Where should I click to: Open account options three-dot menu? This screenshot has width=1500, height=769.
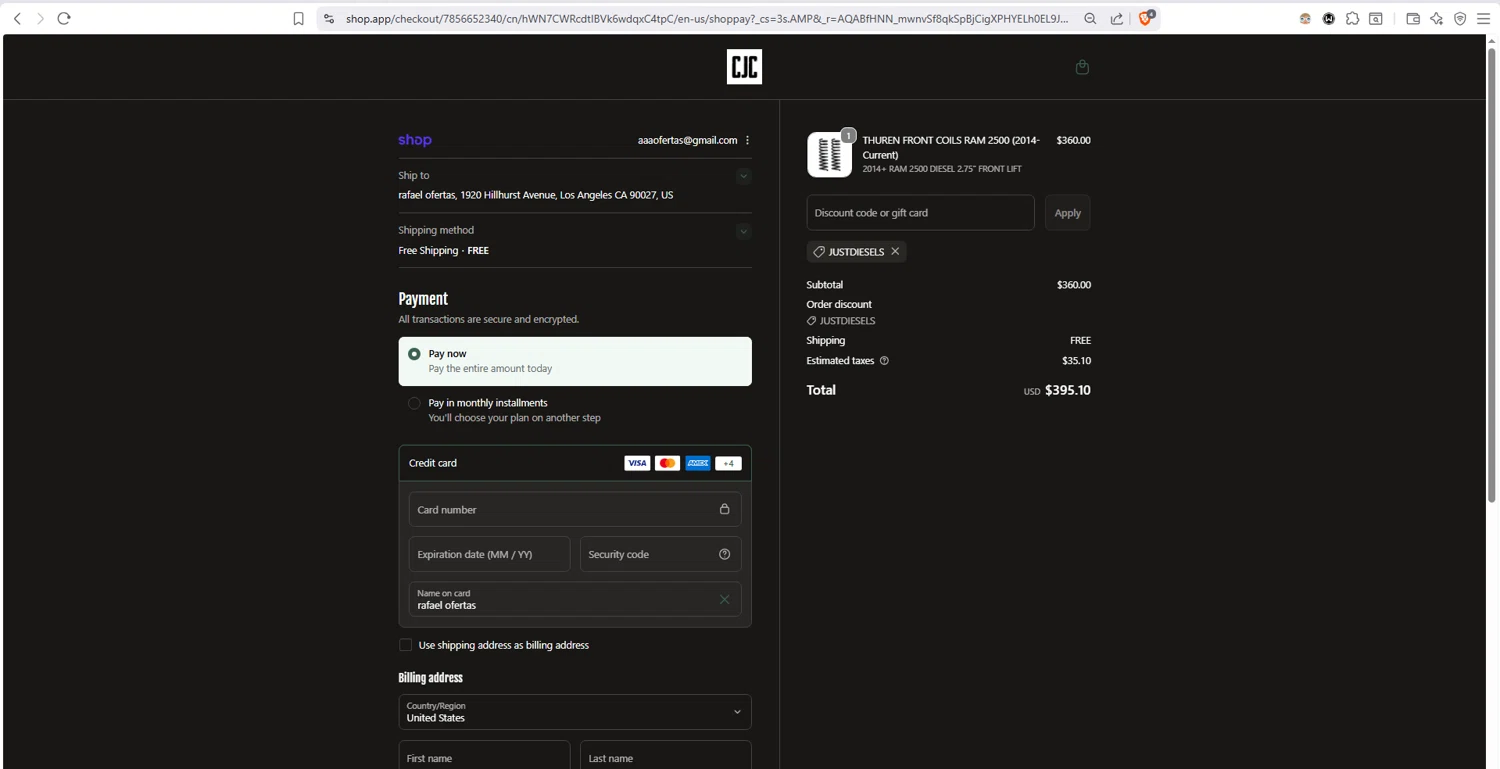[748, 140]
